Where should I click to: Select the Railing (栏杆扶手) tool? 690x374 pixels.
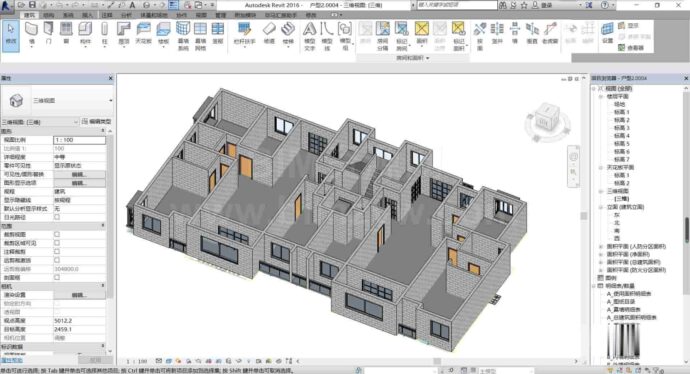[244, 34]
